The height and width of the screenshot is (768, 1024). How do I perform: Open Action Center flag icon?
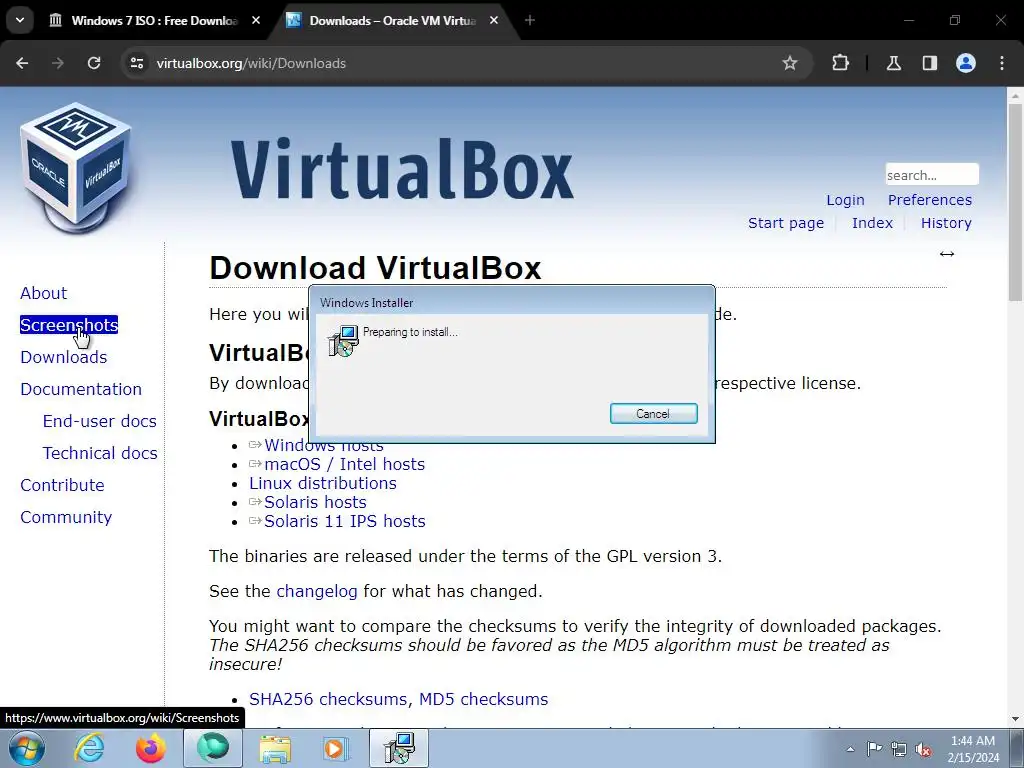click(x=874, y=749)
